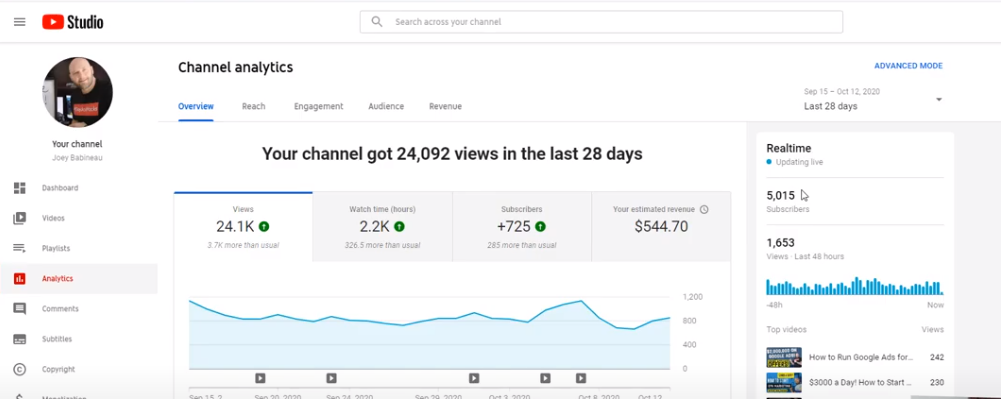The height and width of the screenshot is (399, 1001).
Task: Open Playlists sidebar icon
Action: coord(20,248)
